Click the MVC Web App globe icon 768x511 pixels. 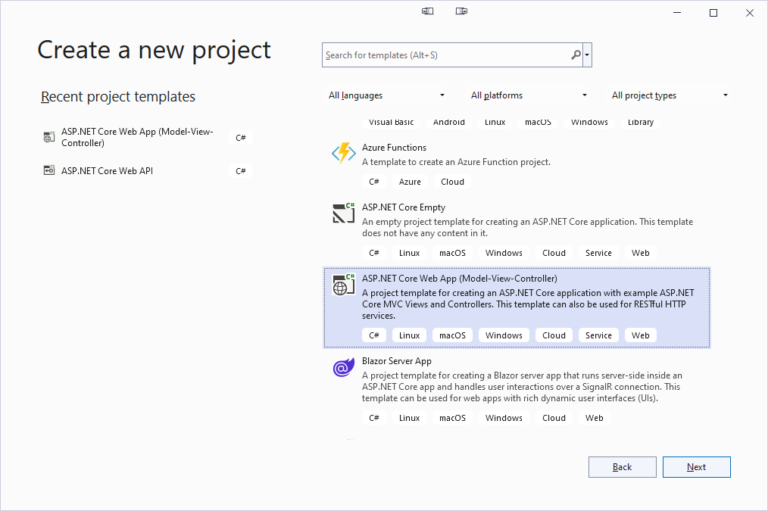click(343, 285)
